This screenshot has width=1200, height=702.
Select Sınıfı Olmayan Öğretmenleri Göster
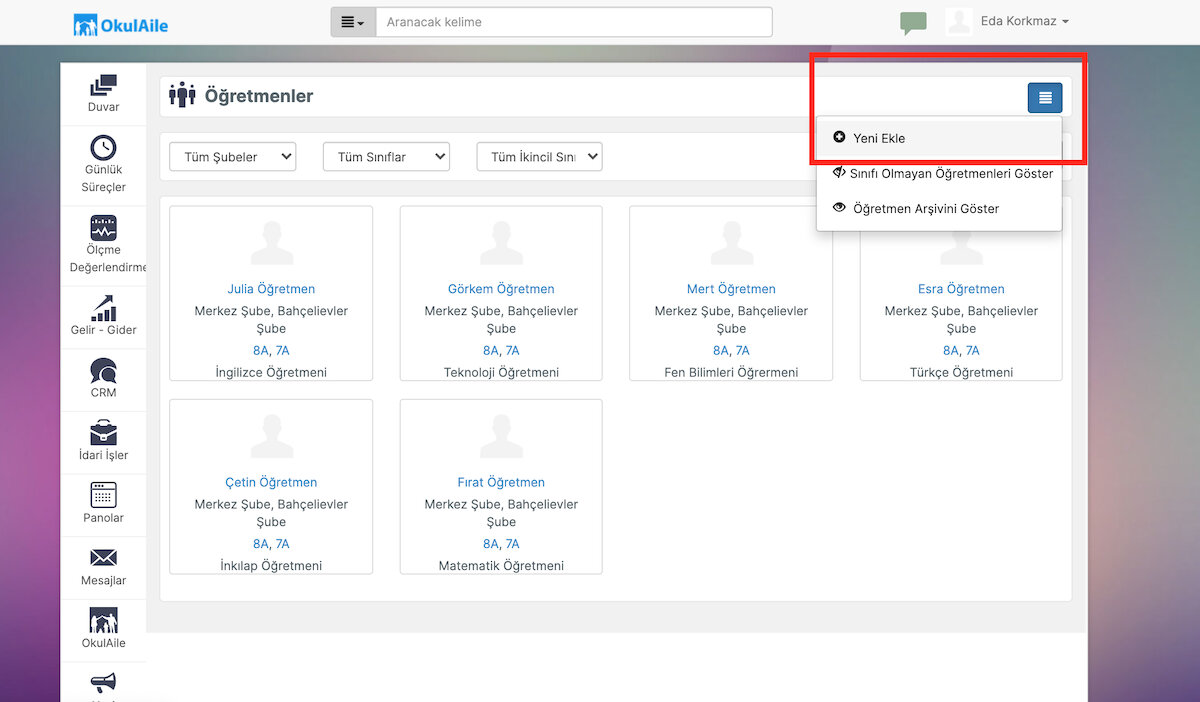(939, 173)
